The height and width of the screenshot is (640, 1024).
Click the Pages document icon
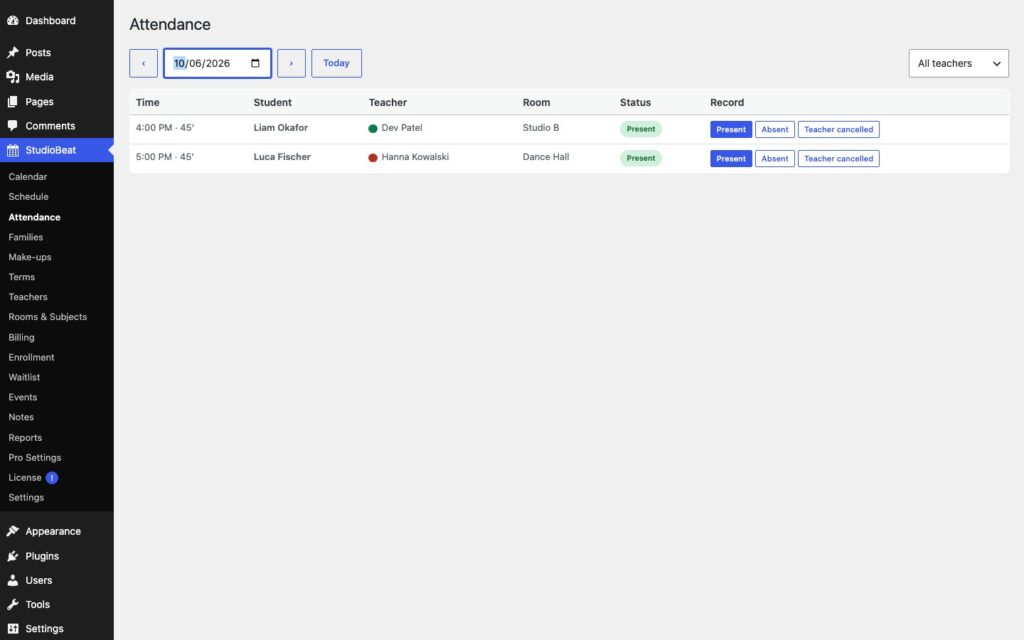[12, 101]
